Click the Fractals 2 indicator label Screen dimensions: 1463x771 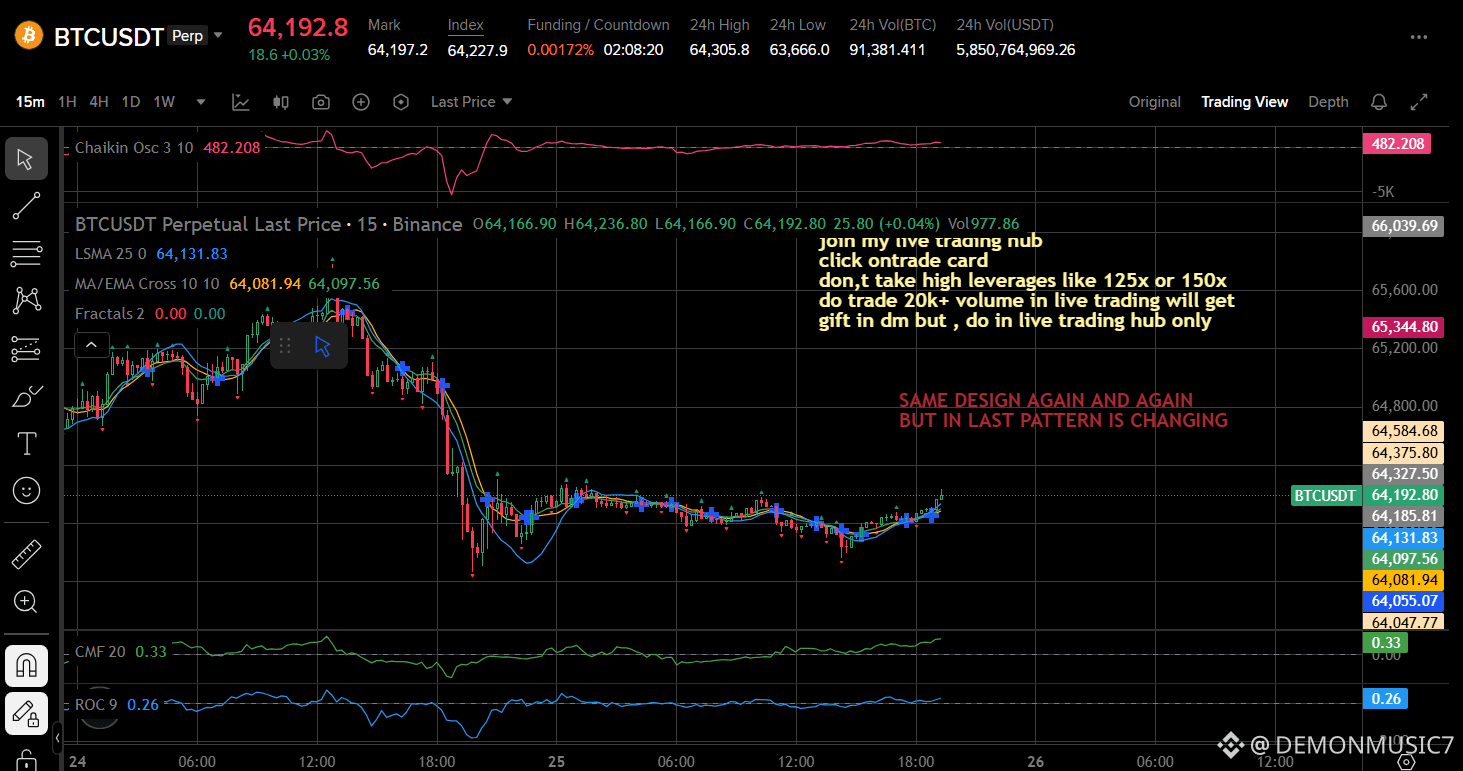pyautogui.click(x=110, y=314)
